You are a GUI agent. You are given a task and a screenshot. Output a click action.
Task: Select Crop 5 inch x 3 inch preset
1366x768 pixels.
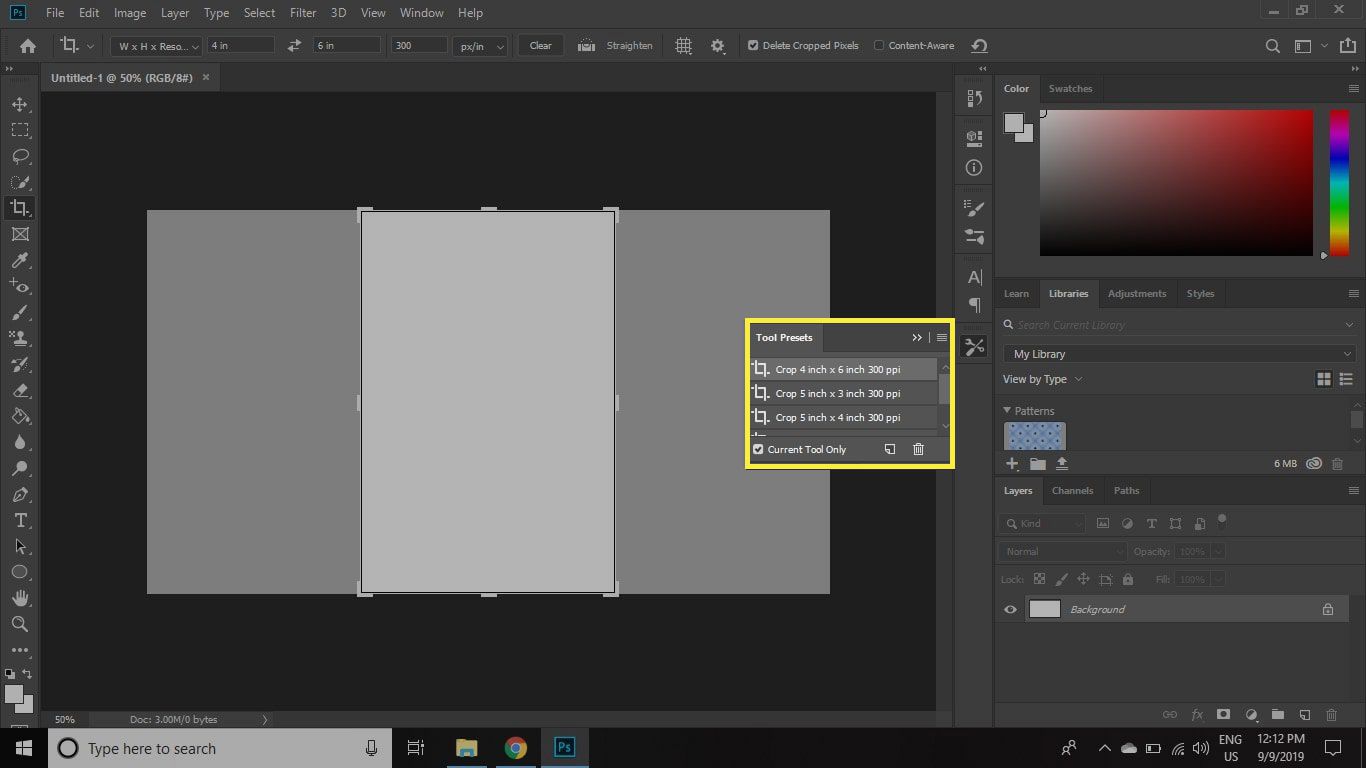[x=844, y=393]
